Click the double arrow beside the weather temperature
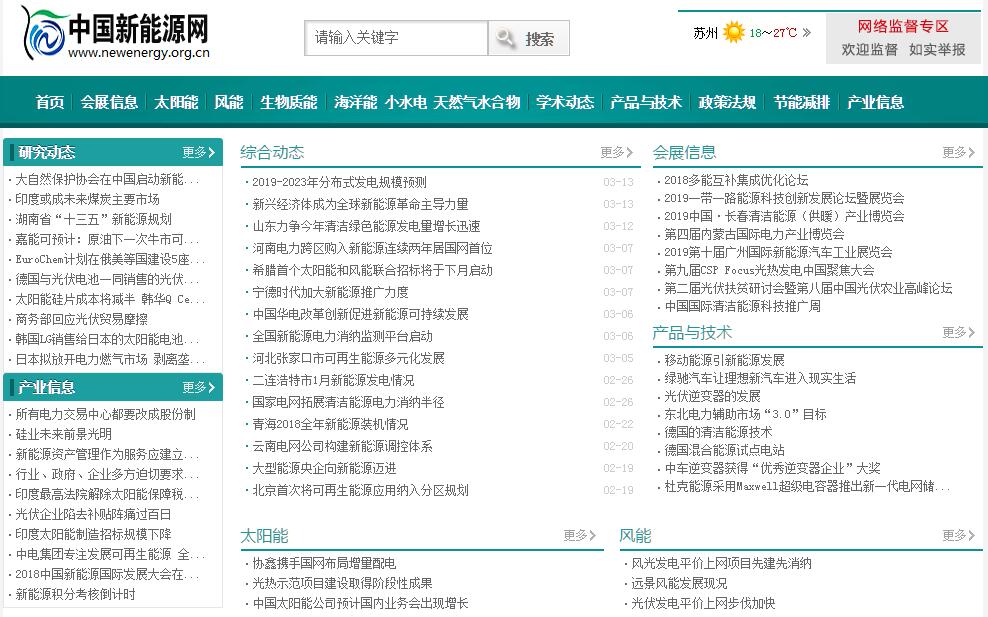The width and height of the screenshot is (988, 617). 806,32
